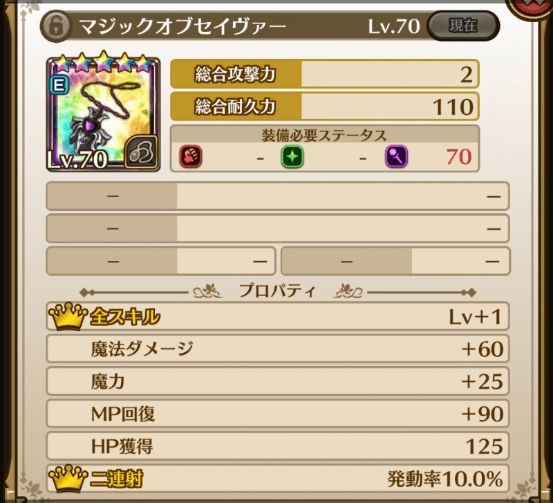Image resolution: width=553 pixels, height=503 pixels.
Task: Select the 魔力 +25 property row
Action: pyautogui.click(x=278, y=381)
